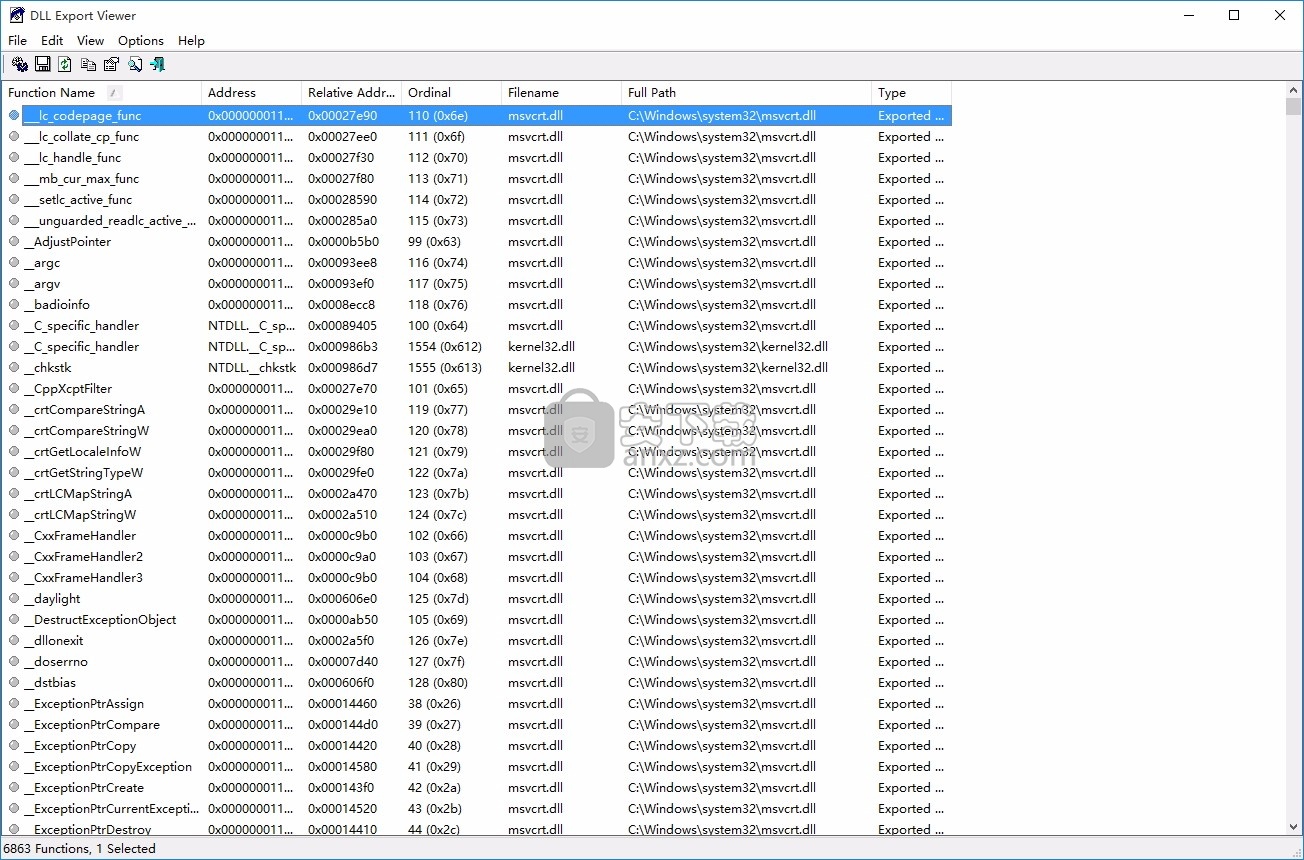Sort by the Address column header
The image size is (1304, 860).
point(252,93)
